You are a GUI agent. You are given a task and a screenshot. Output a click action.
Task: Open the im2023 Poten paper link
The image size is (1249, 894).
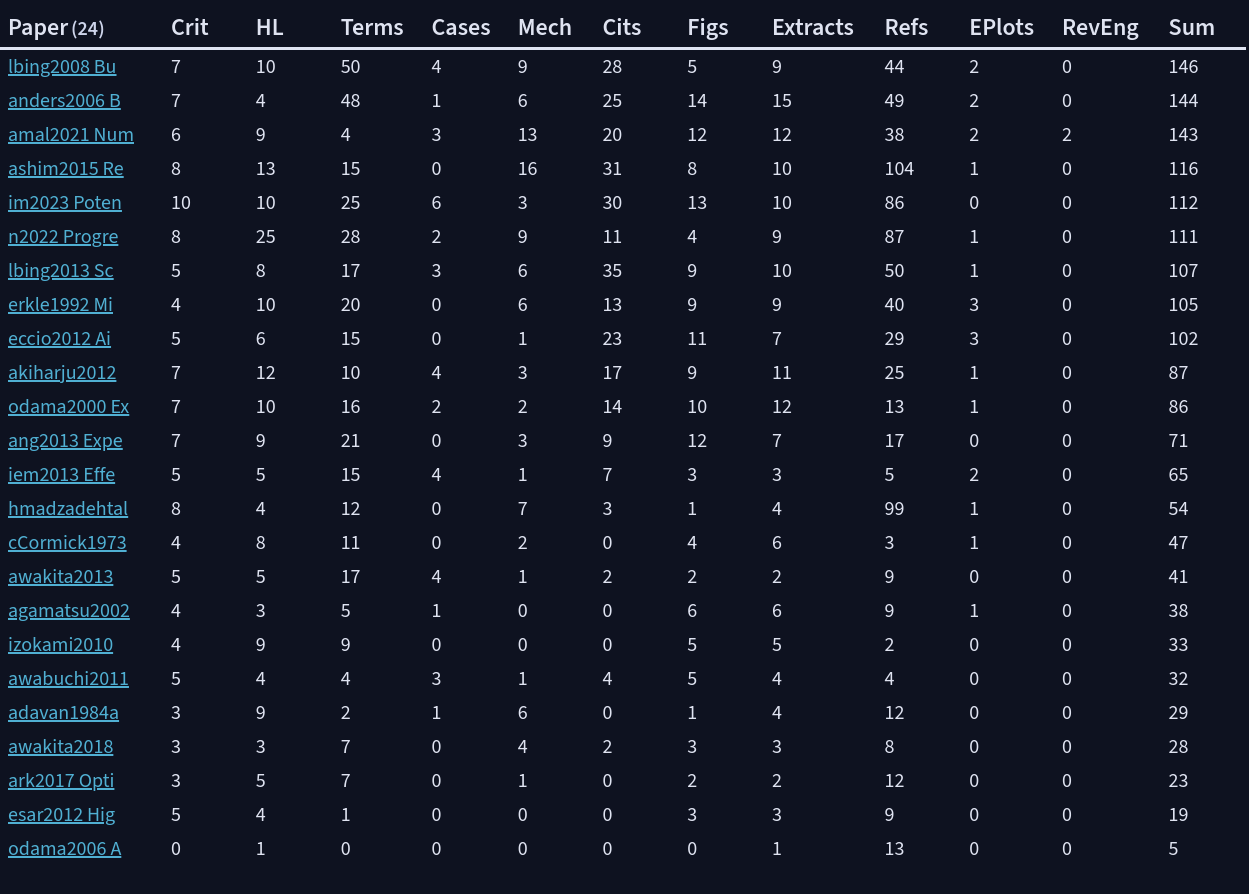coord(65,203)
